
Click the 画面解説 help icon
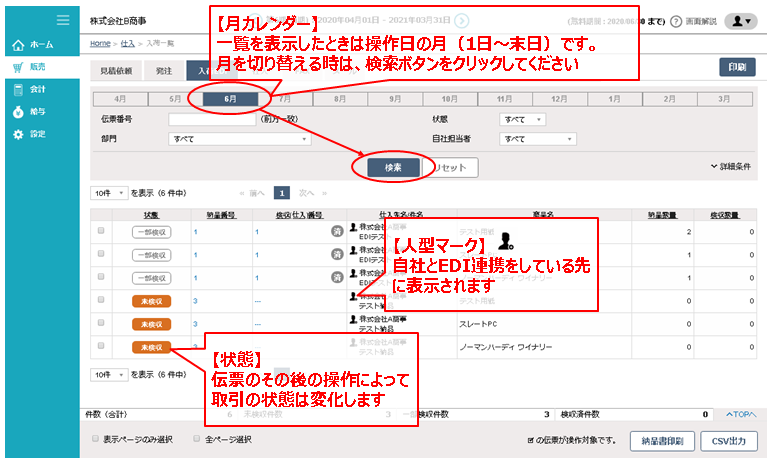click(677, 21)
